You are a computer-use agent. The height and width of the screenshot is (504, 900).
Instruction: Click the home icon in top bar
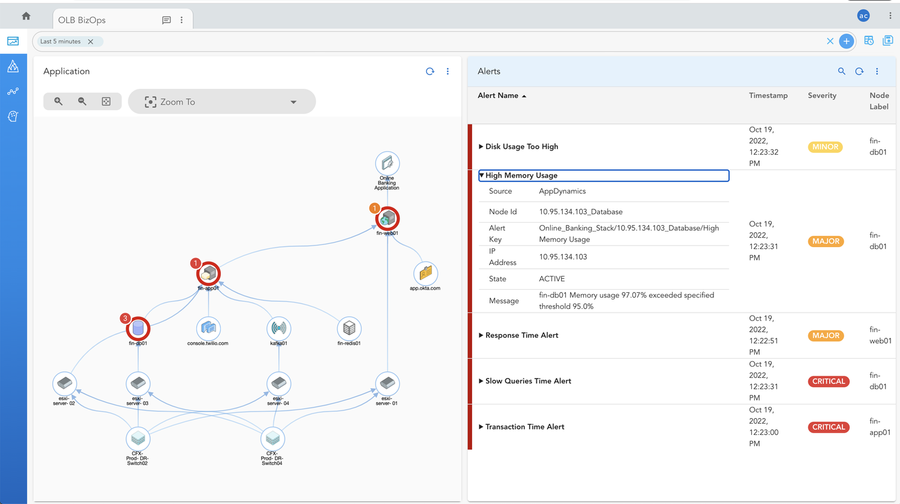26,16
